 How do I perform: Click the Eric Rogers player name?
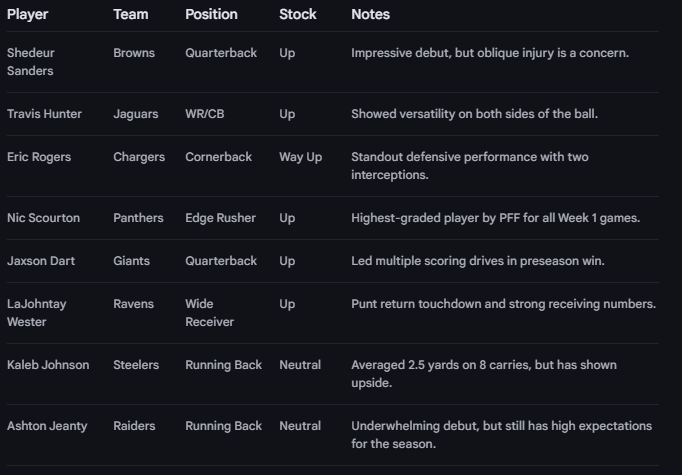[x=39, y=157]
